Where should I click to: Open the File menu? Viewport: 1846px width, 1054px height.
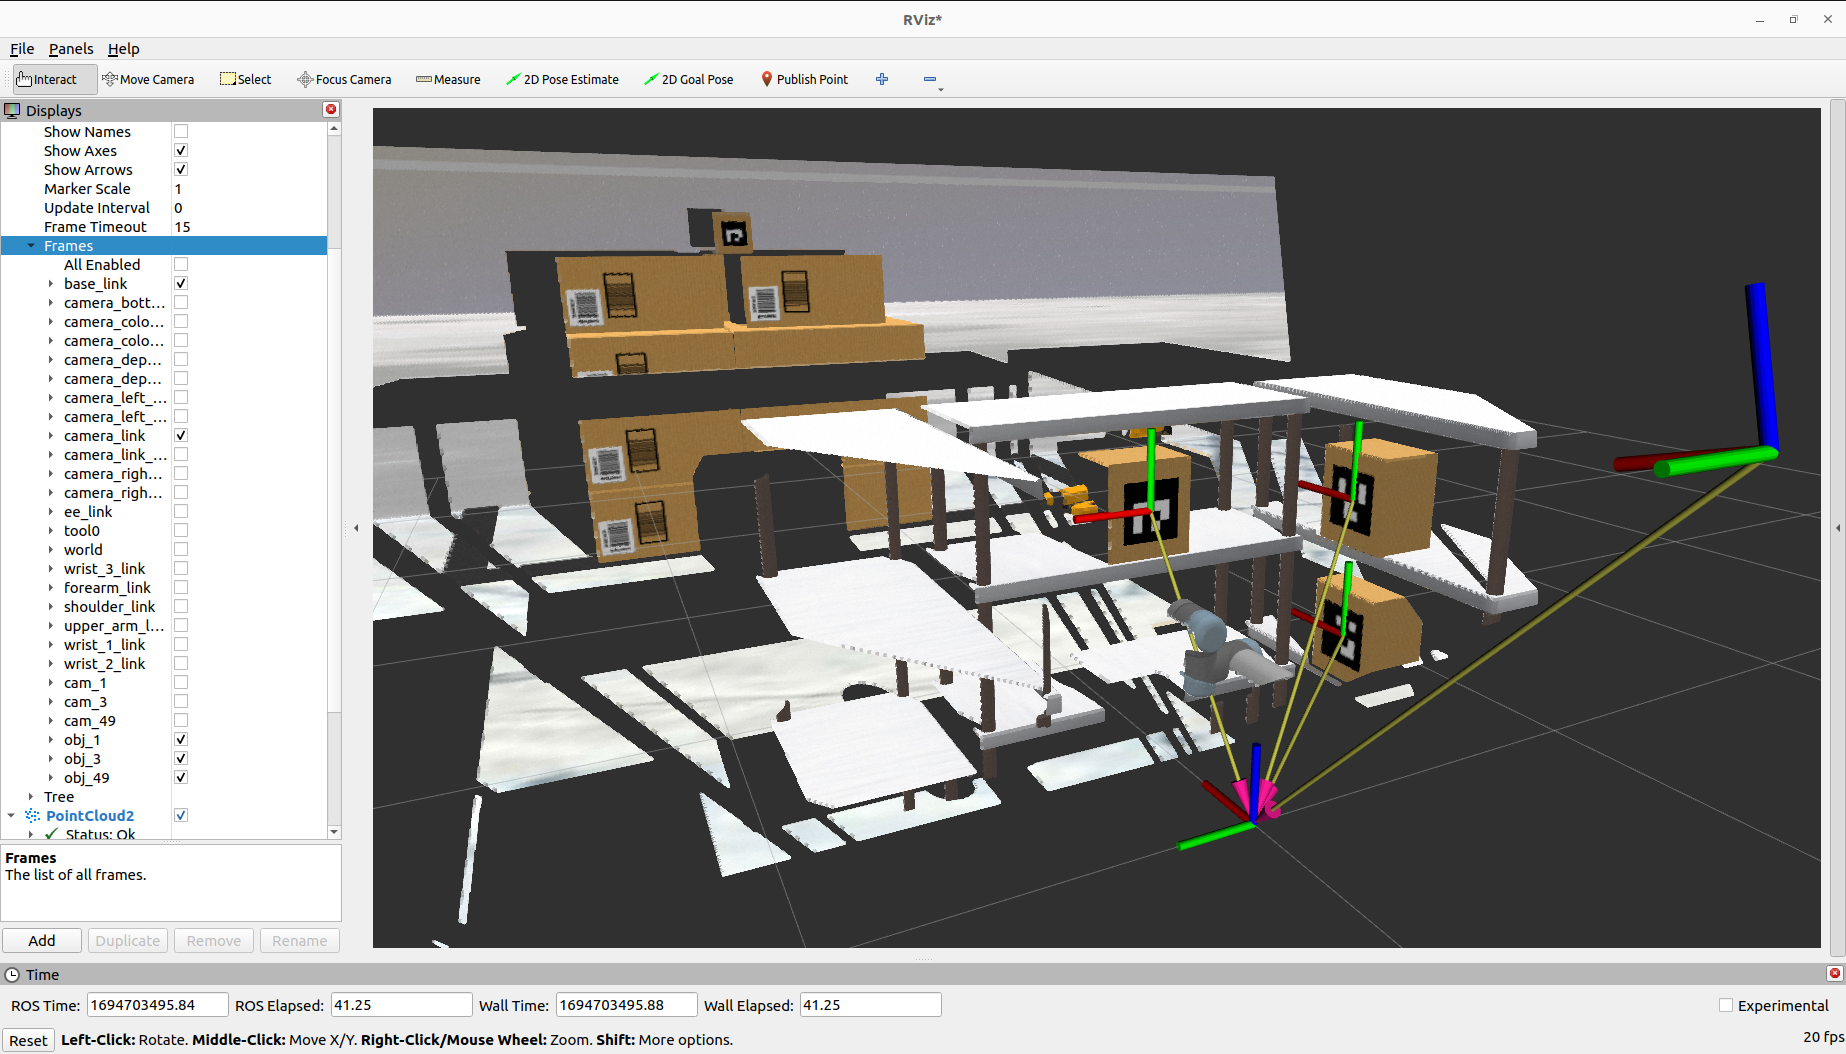point(22,48)
